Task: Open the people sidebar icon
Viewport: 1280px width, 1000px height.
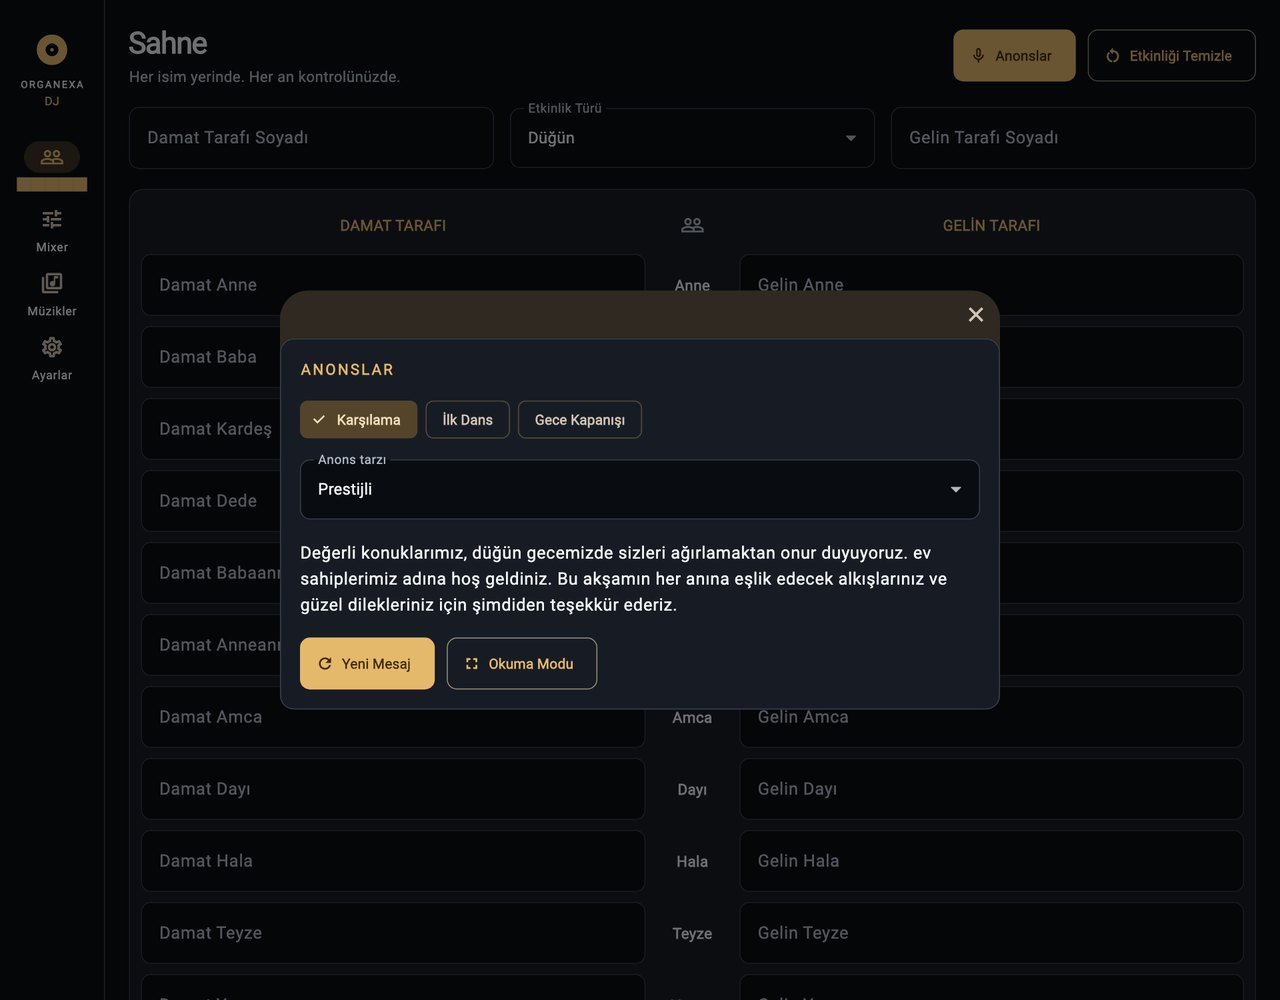Action: 52,157
